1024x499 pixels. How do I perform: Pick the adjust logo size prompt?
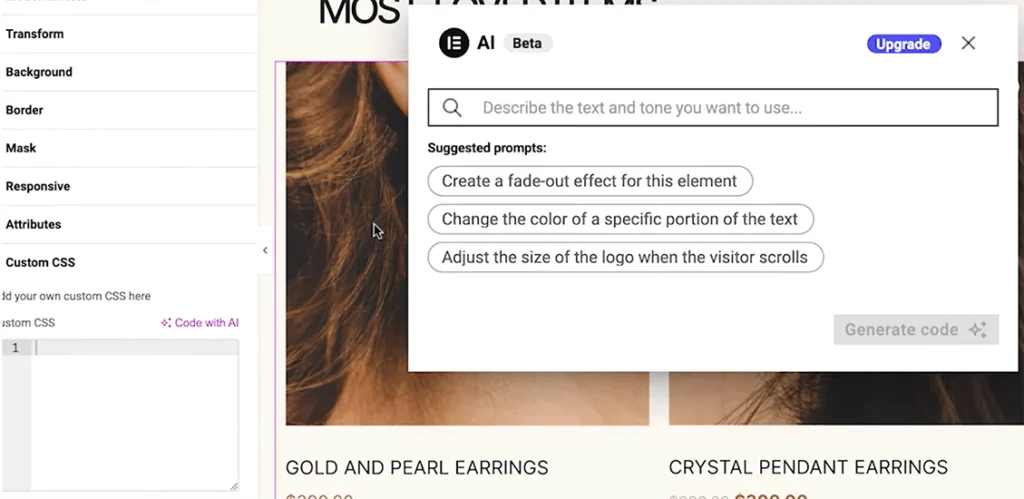[x=626, y=257]
